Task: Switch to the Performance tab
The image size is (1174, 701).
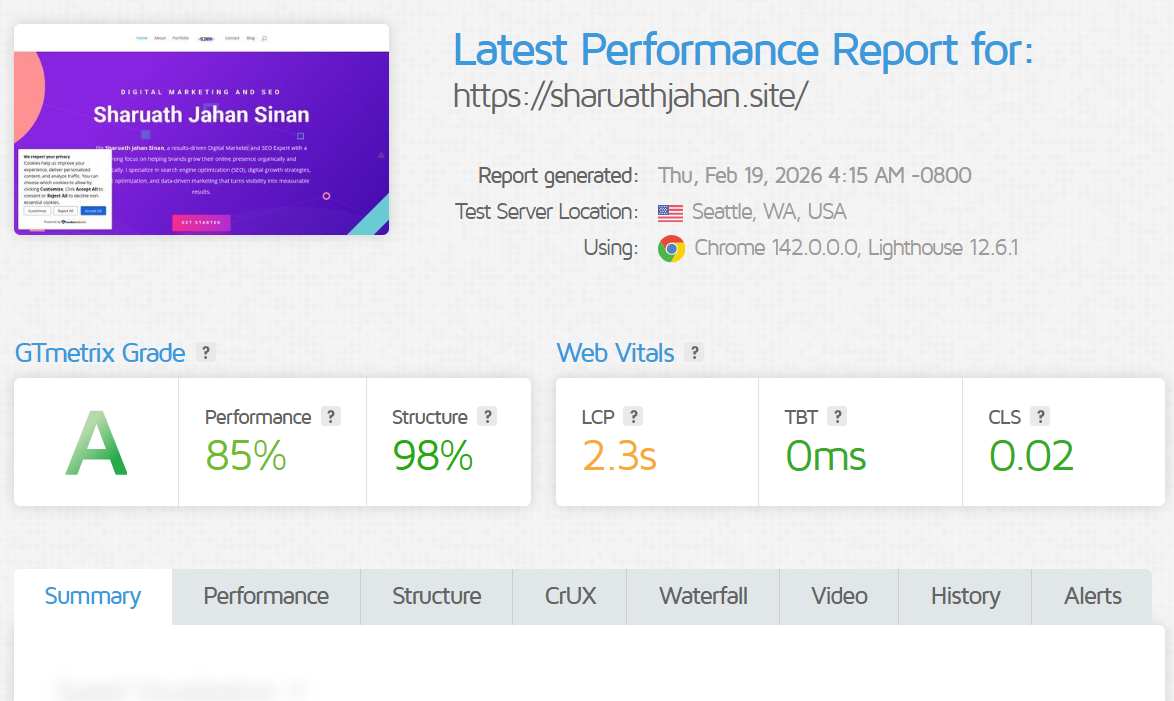Action: click(x=266, y=596)
